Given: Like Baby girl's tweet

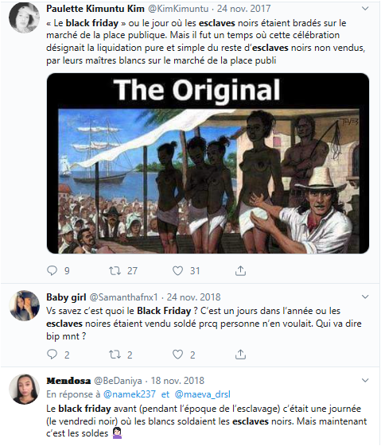Looking at the screenshot, I should pos(177,354).
